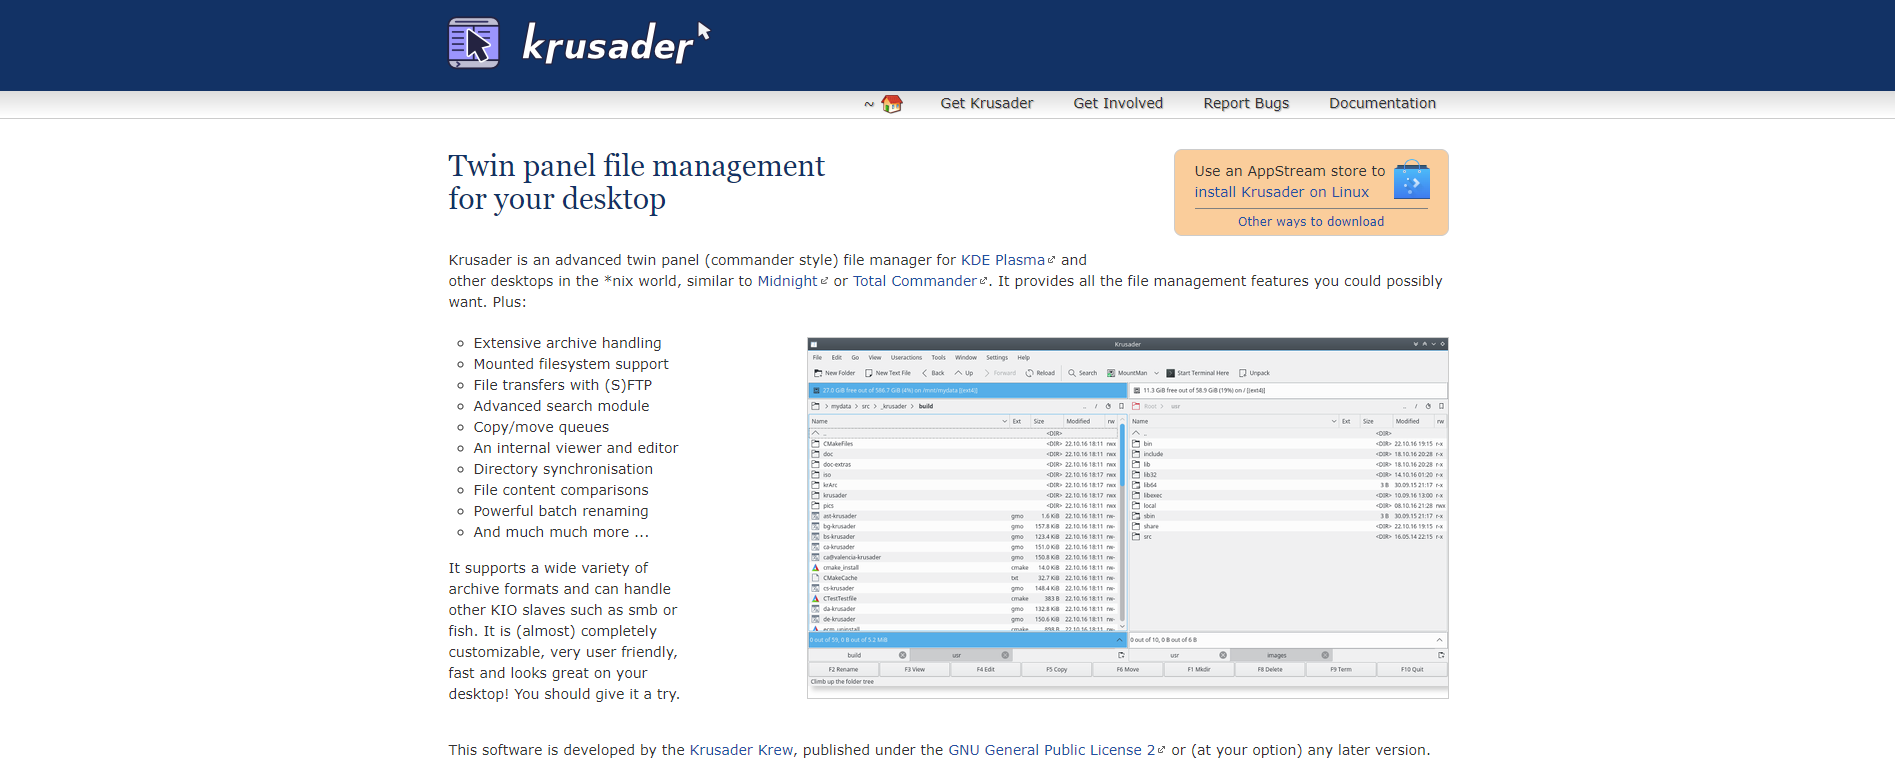Click the 'Copy/move queues' list item
The image size is (1895, 773).
(541, 427)
